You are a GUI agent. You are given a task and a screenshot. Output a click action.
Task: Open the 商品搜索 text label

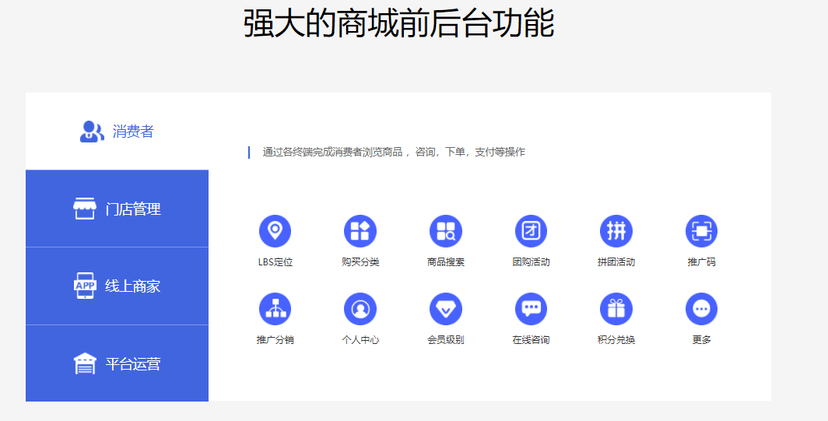[446, 262]
